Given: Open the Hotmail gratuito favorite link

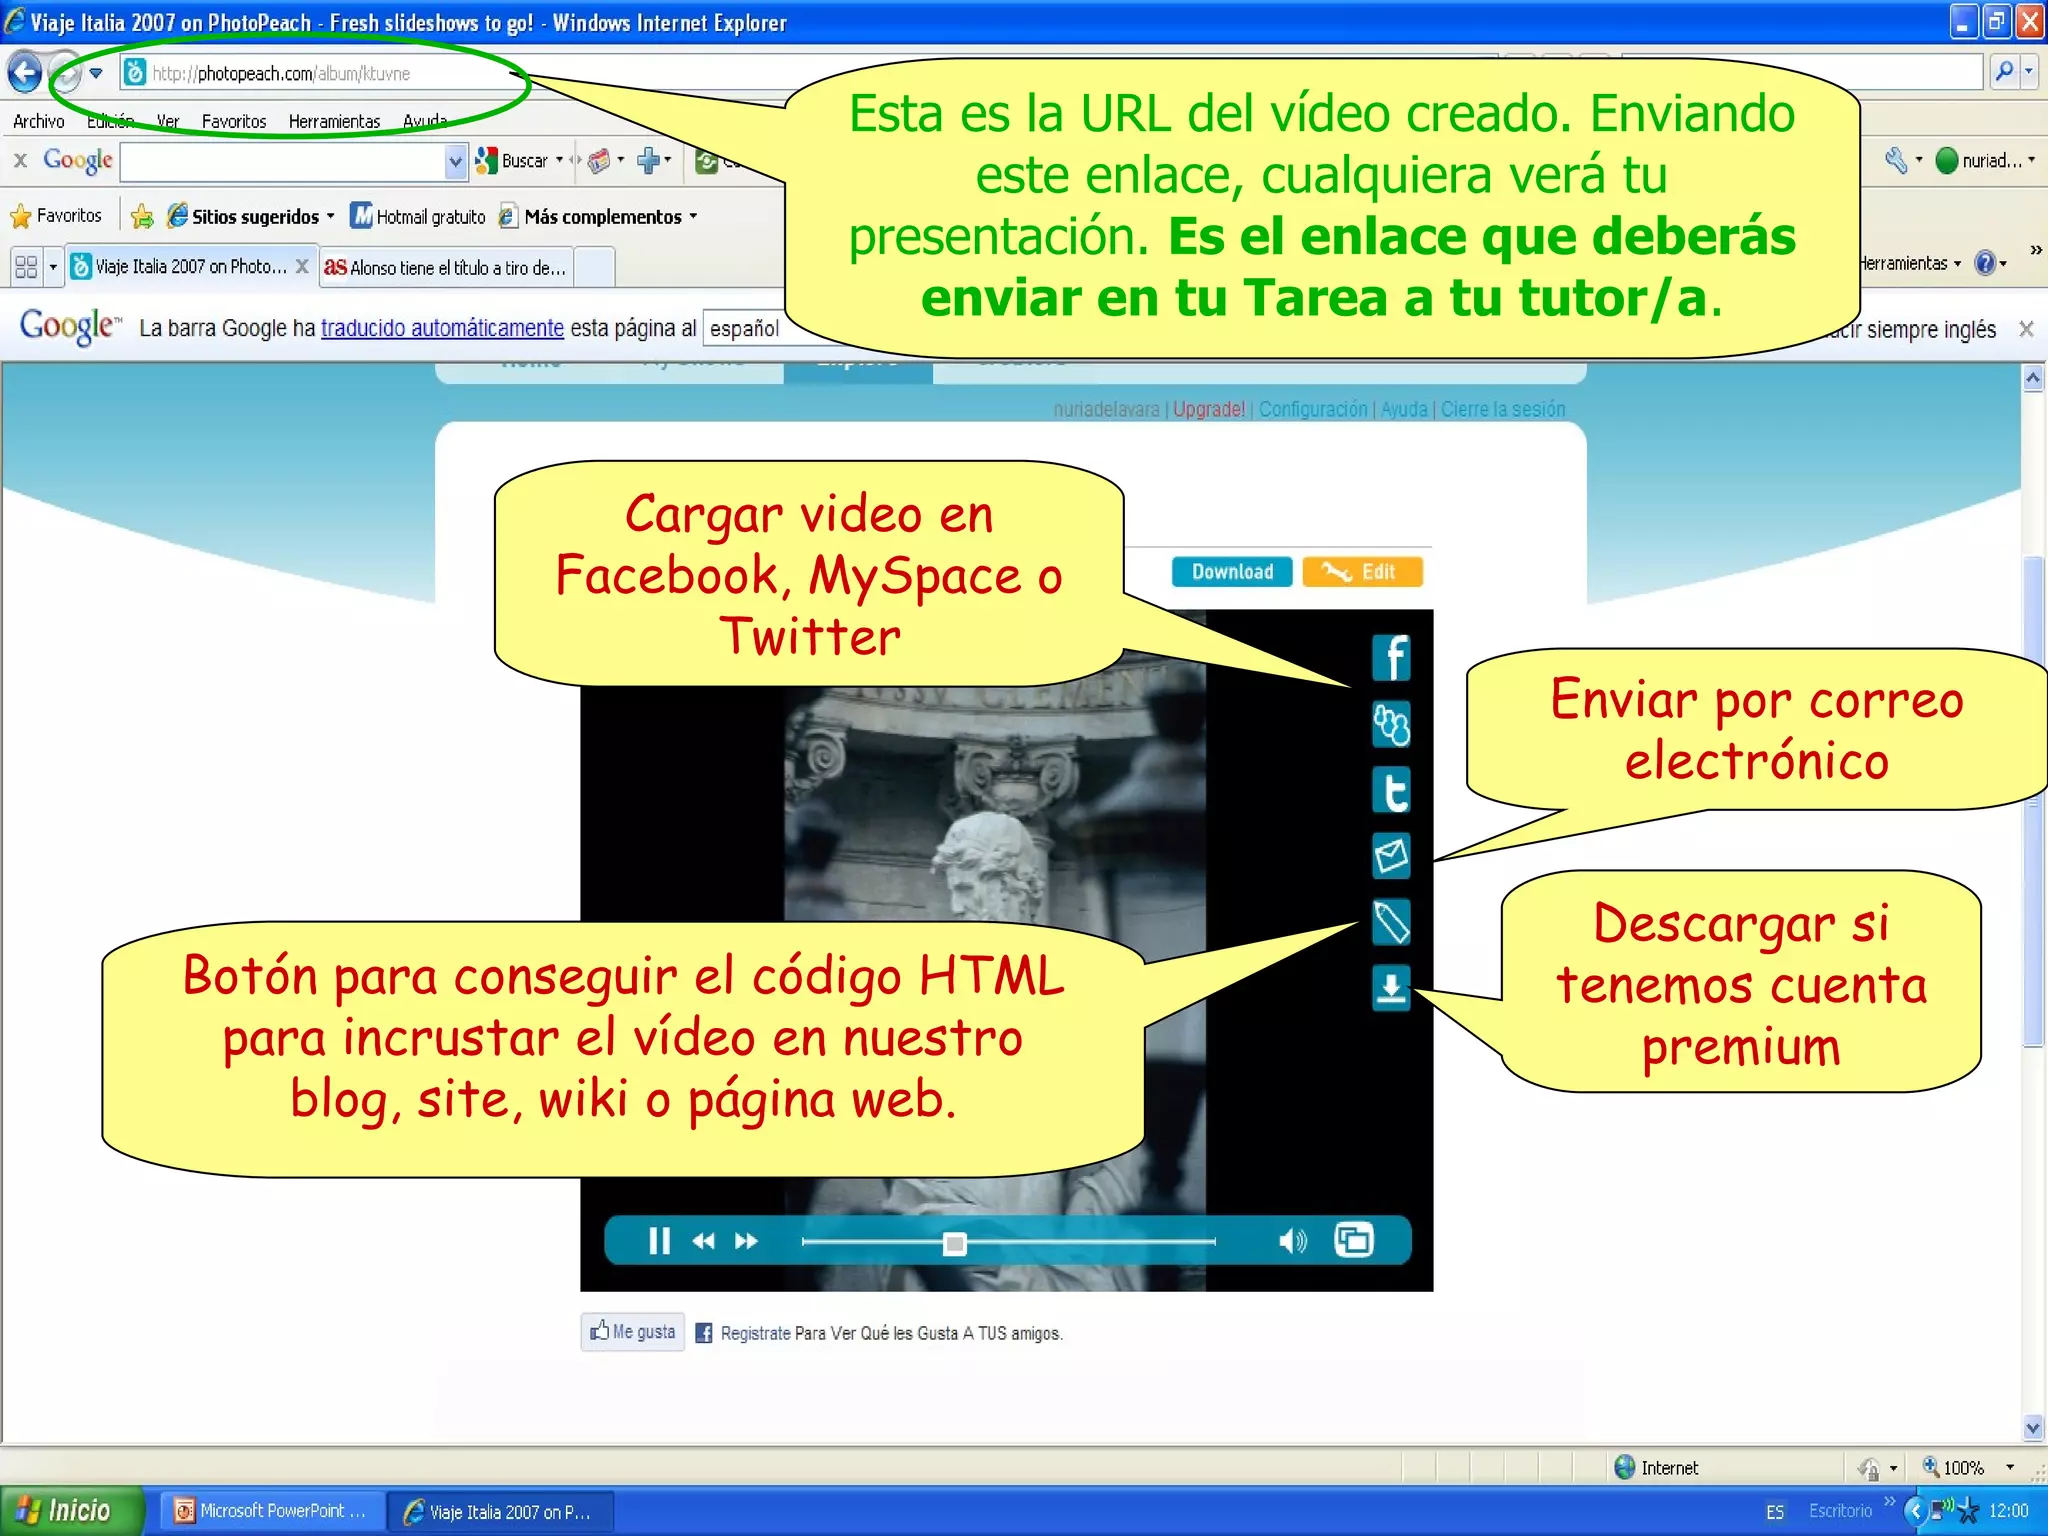Looking at the screenshot, I should [418, 216].
